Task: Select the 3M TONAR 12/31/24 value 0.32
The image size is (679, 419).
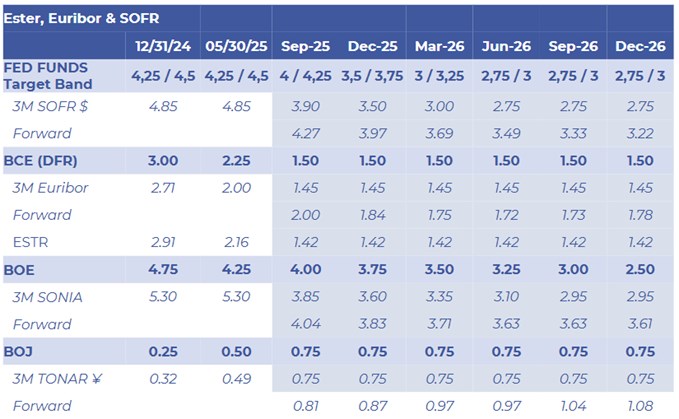Action: (167, 378)
